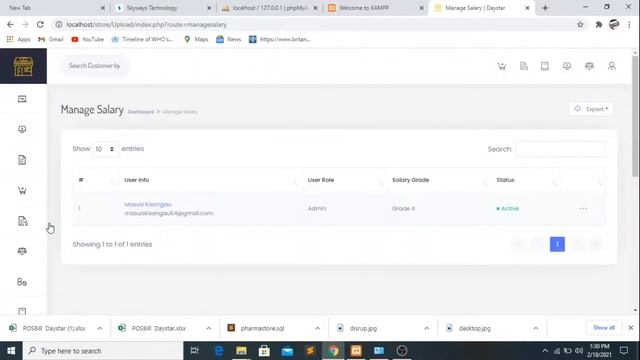Open Sublime Text from the taskbar
The height and width of the screenshot is (360, 640).
tap(310, 351)
